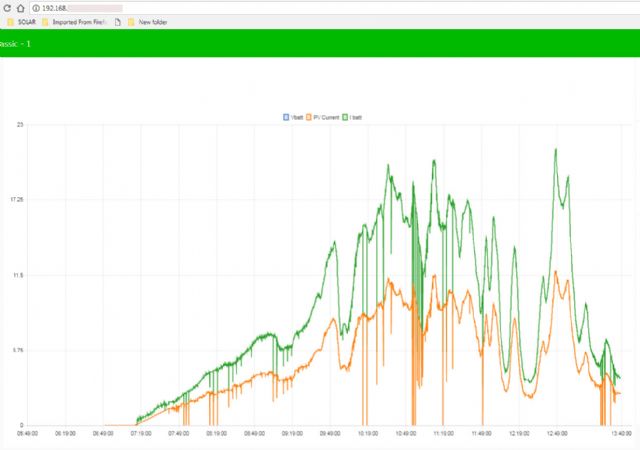
Task: Open site information icon beside the URL
Action: (36, 7)
